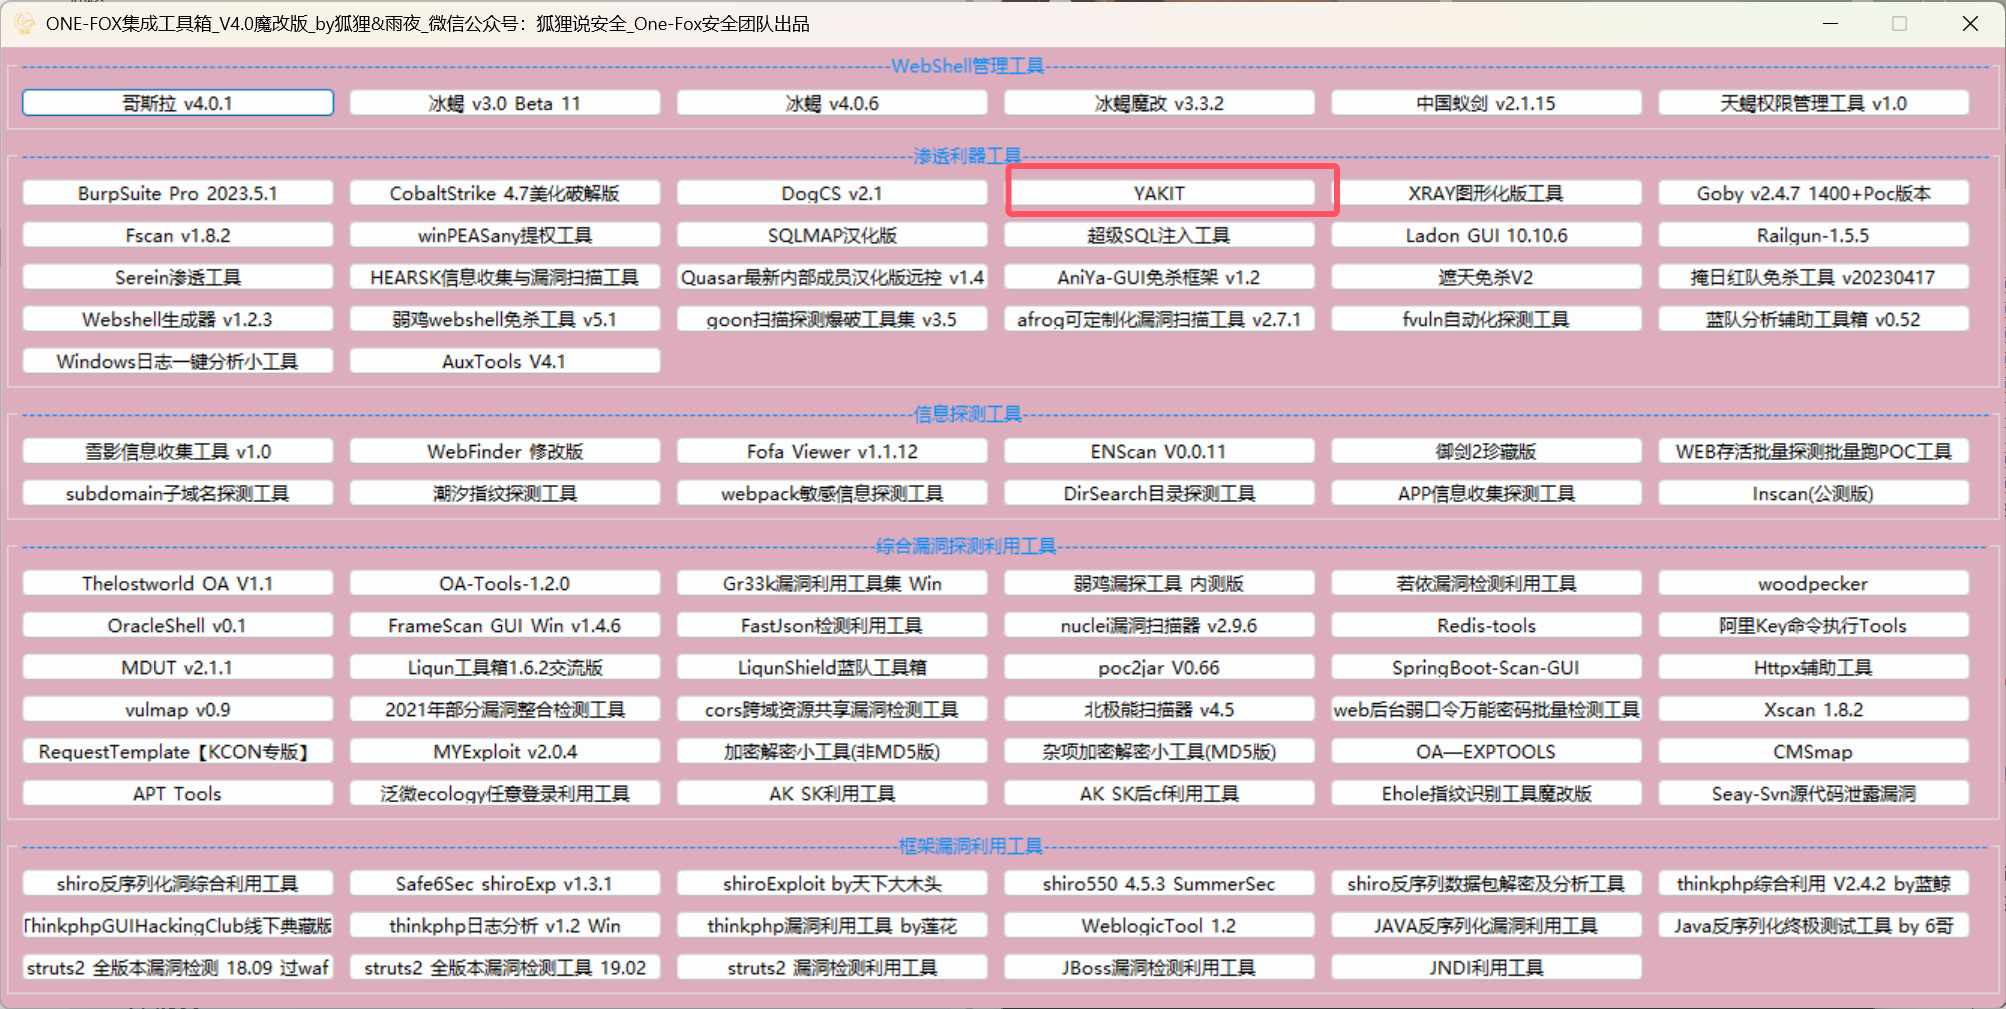This screenshot has height=1009, width=2006.
Task: Open Quasar汉化版远控 v1.4
Action: pos(832,277)
